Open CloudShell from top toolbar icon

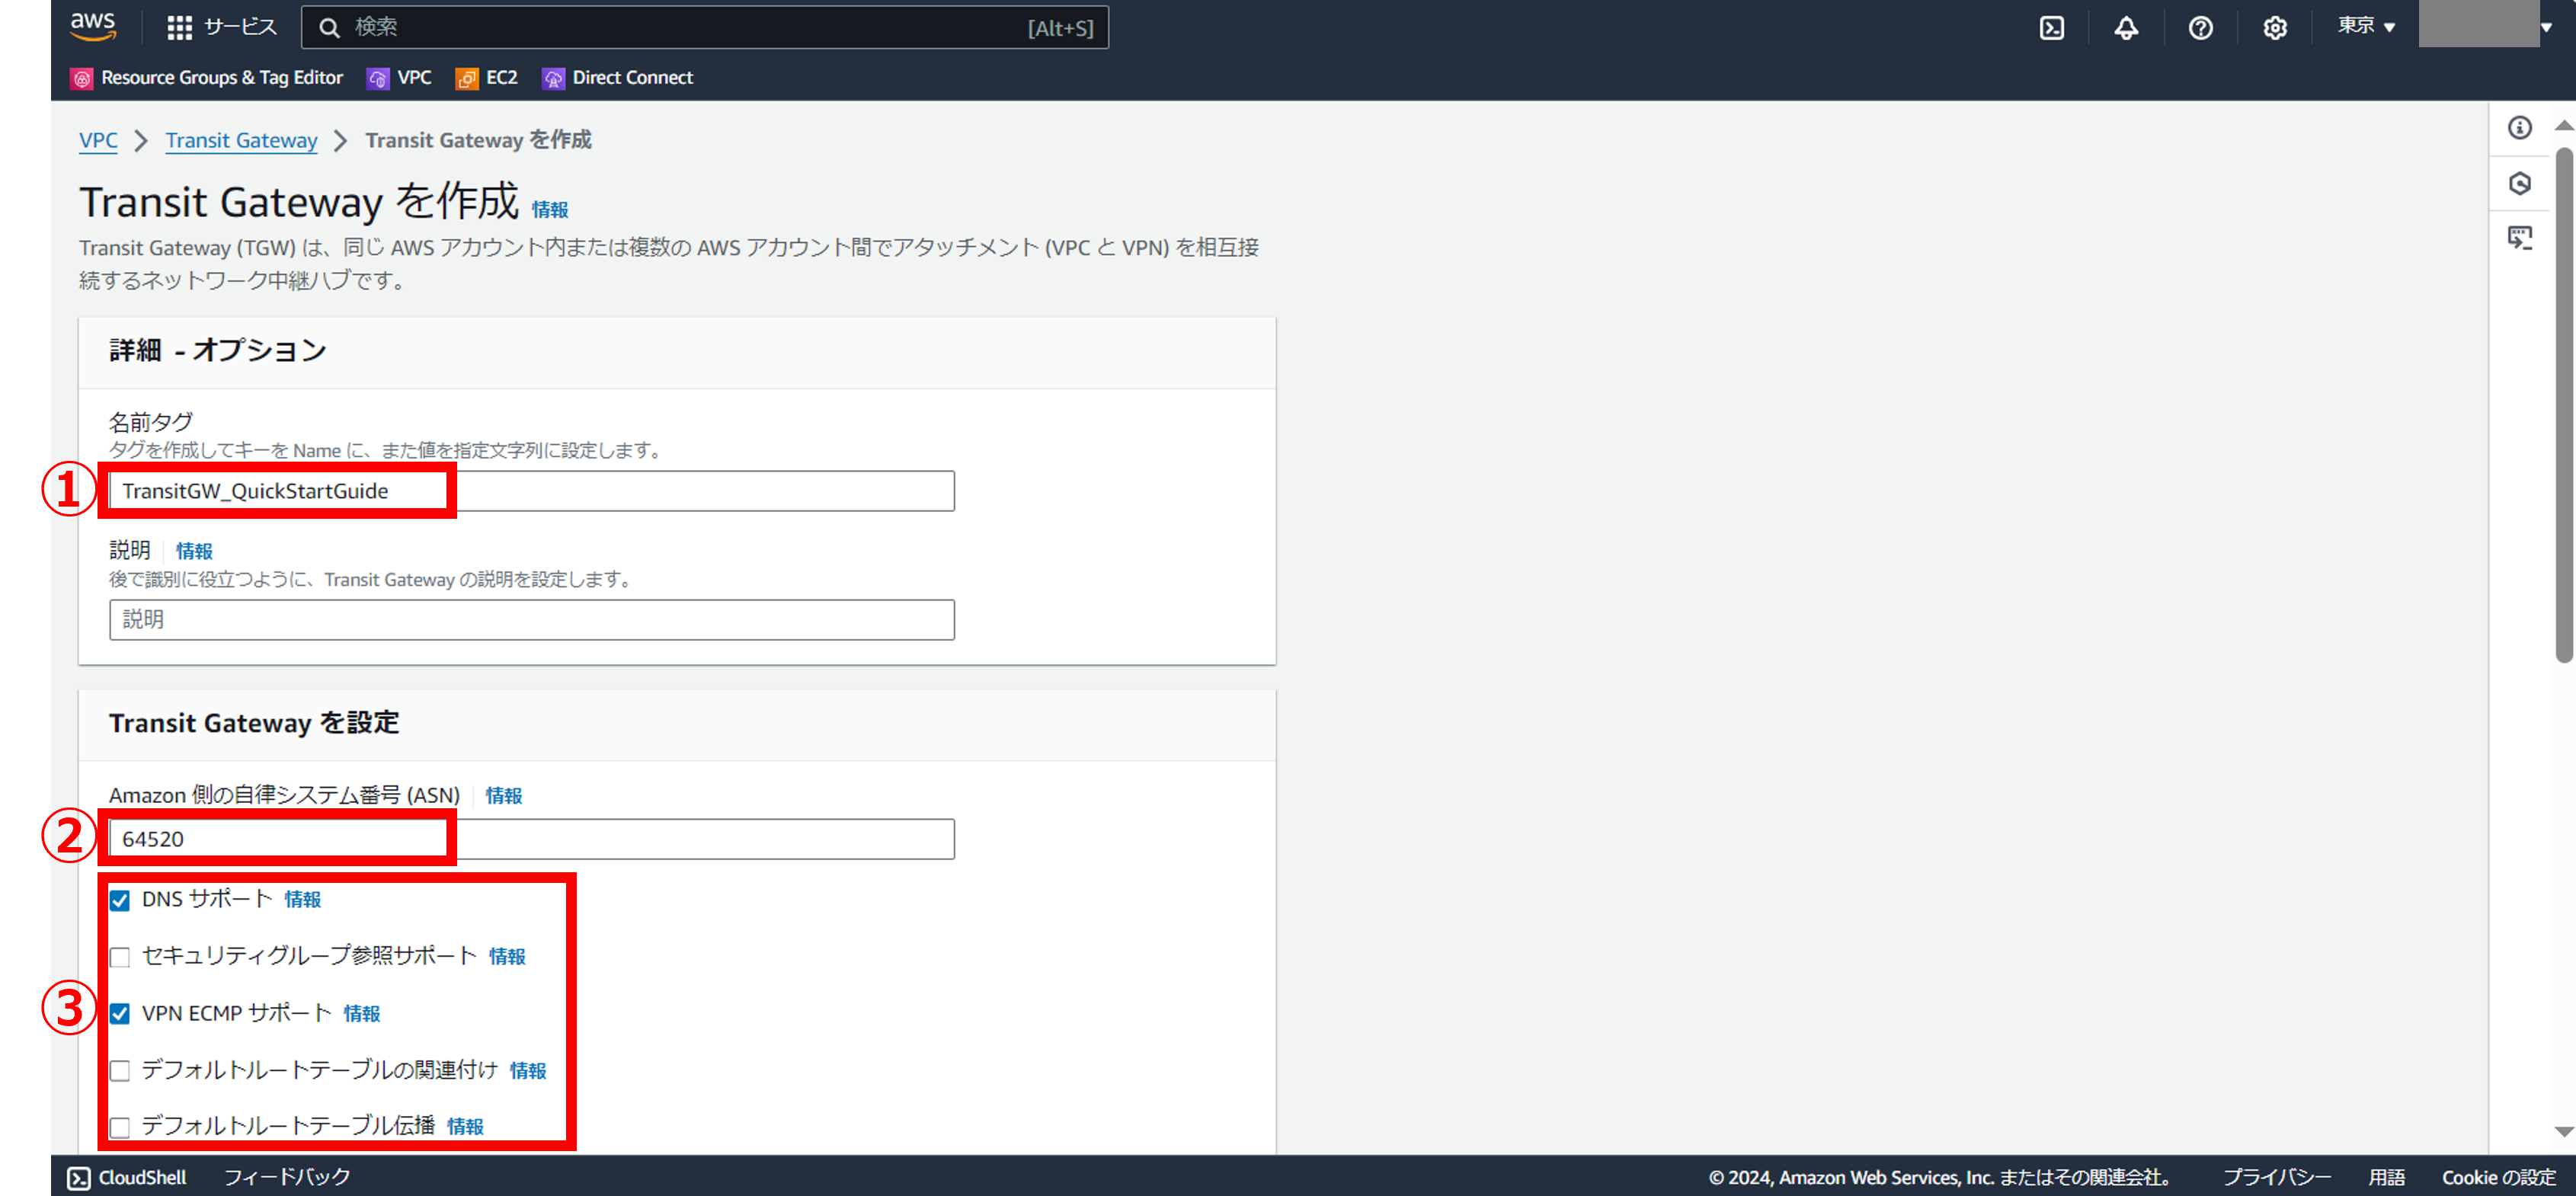click(2051, 28)
